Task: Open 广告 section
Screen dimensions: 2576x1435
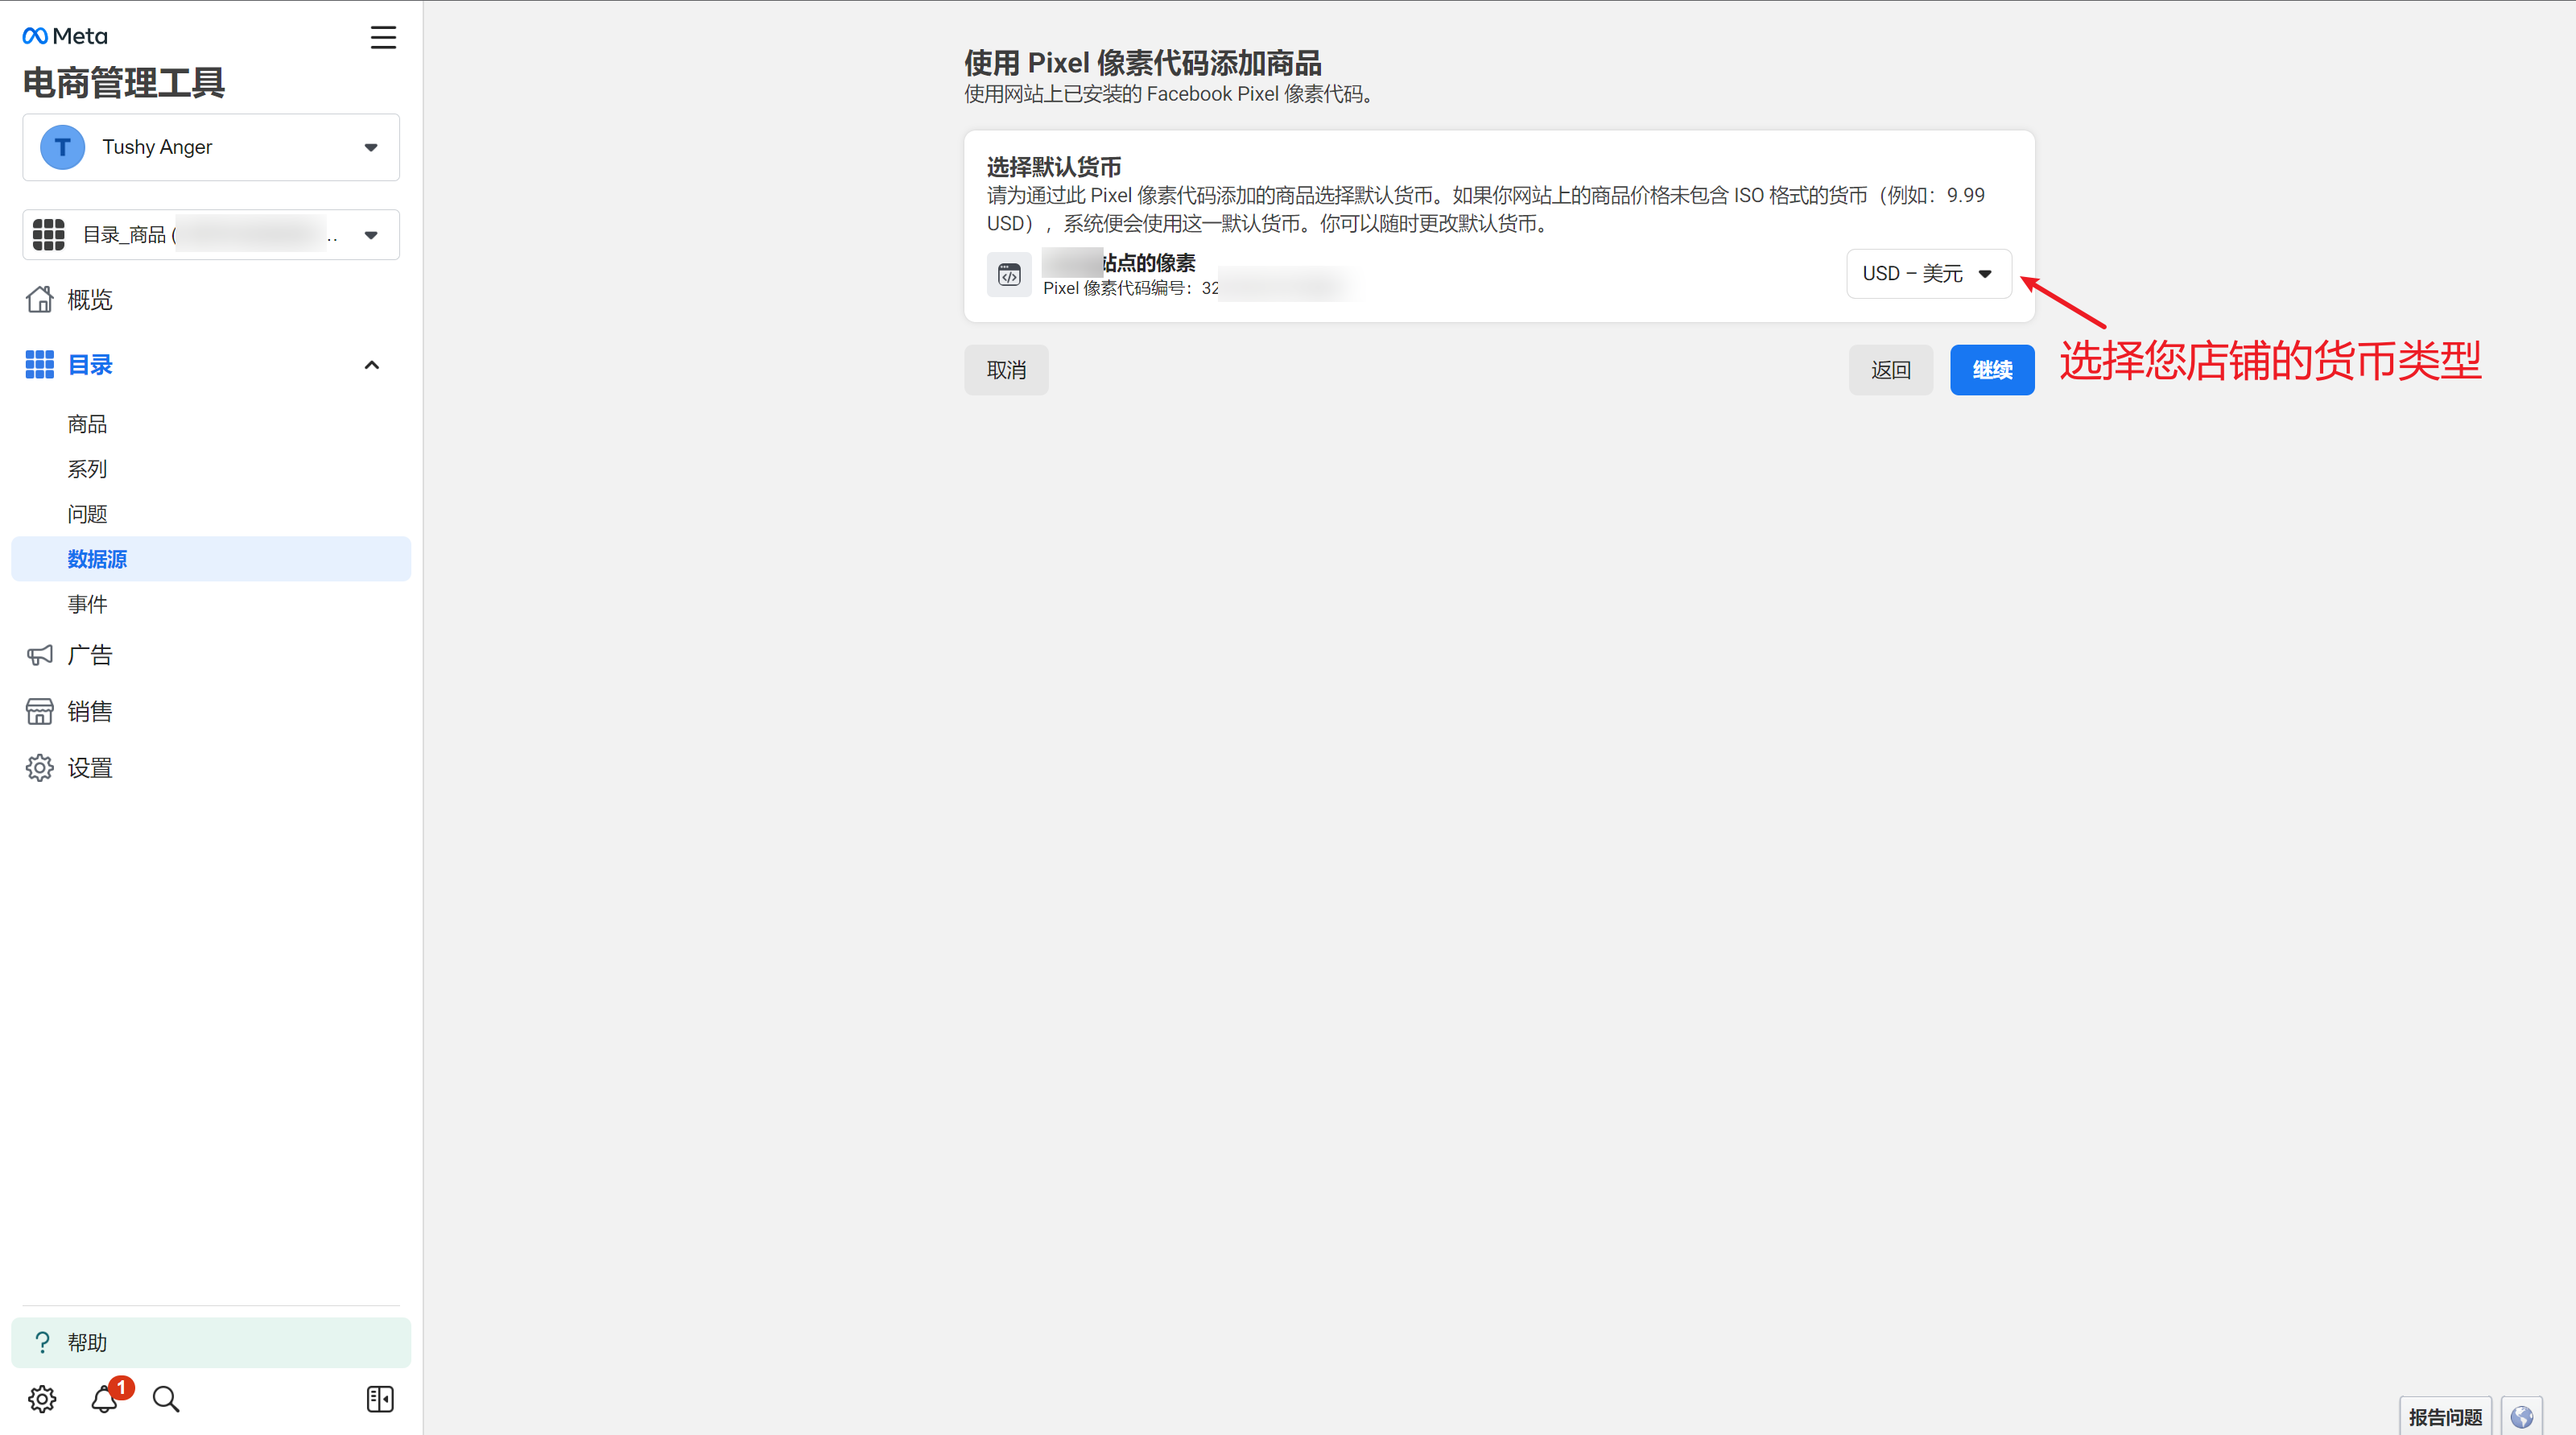Action: [x=90, y=655]
